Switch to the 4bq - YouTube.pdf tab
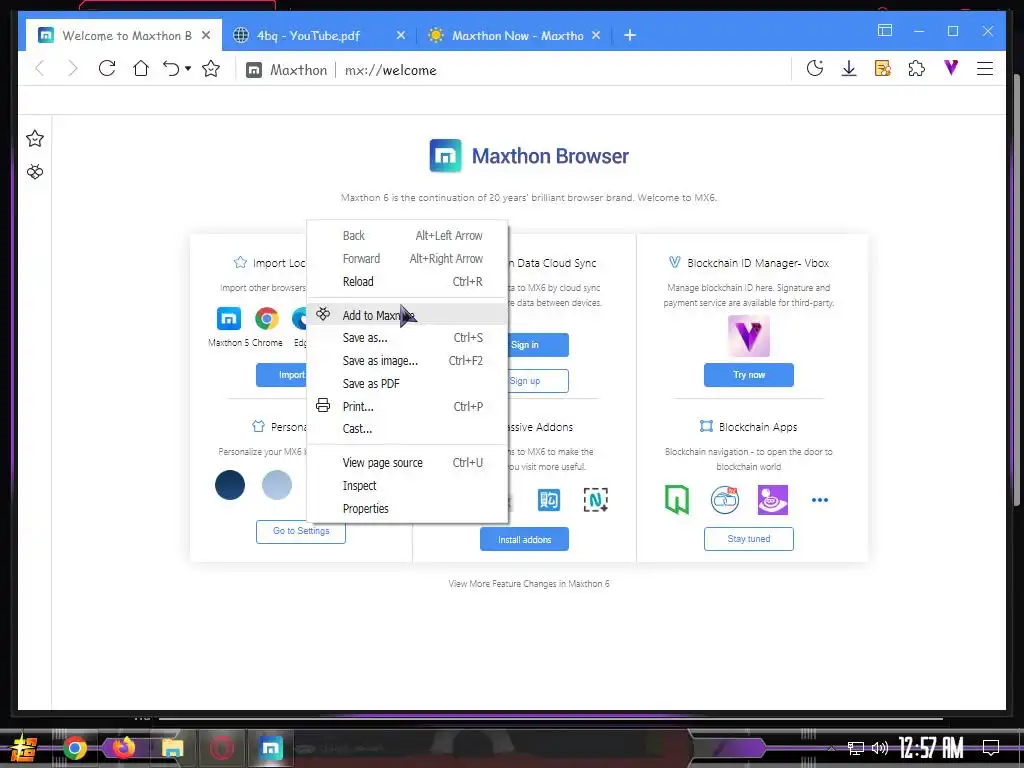 tap(320, 35)
